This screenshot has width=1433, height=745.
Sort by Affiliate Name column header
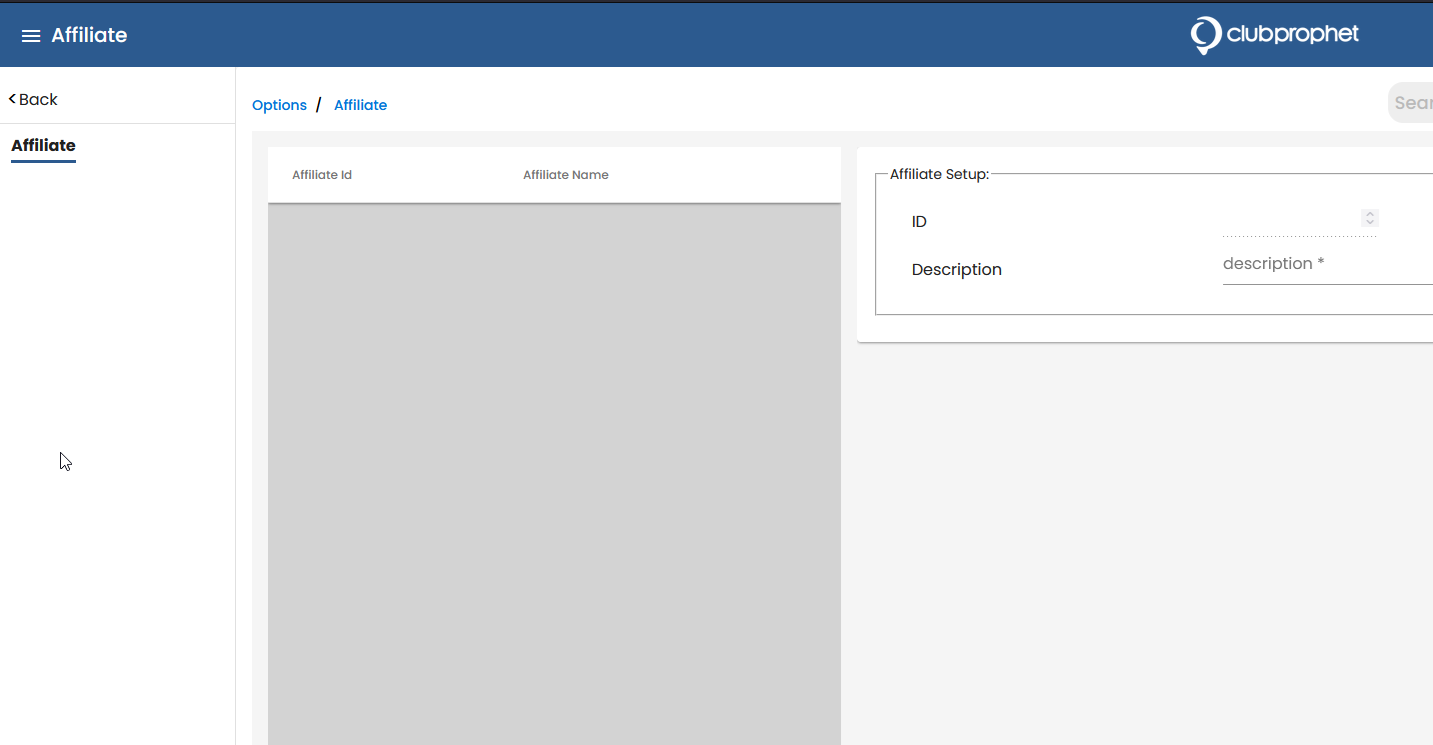566,175
